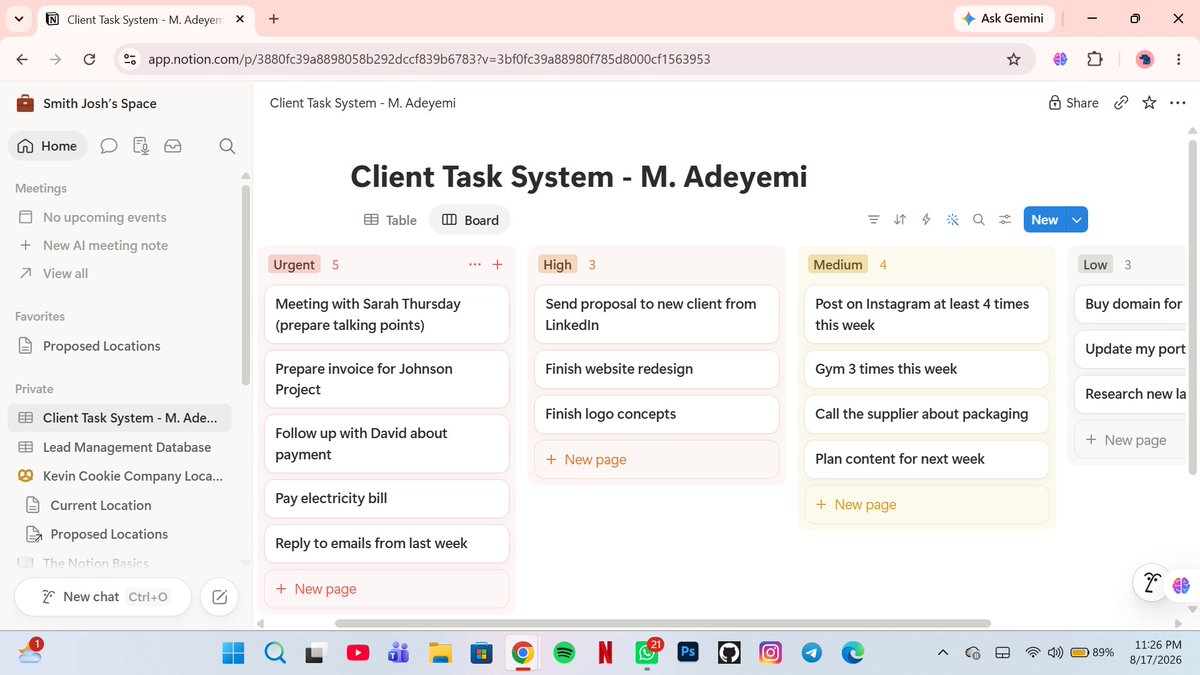Open card Finish logo concepts
The width and height of the screenshot is (1200, 675).
[656, 414]
